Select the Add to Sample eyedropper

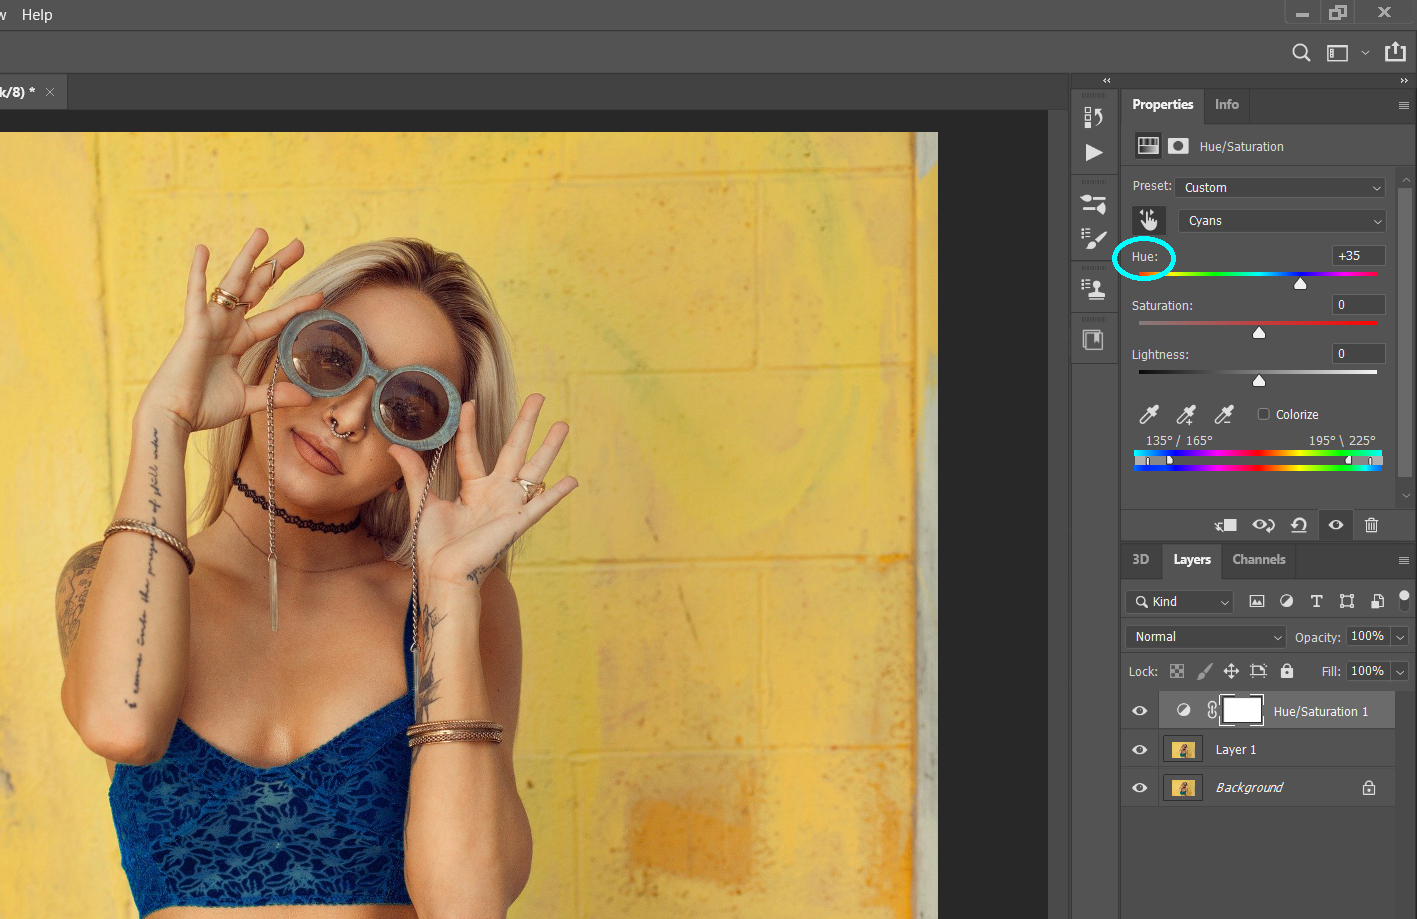click(x=1186, y=414)
